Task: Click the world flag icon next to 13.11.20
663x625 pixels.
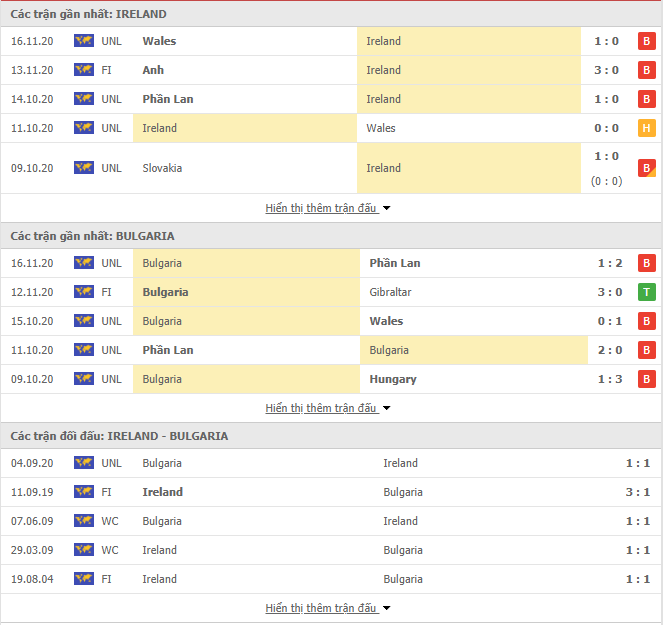Action: 84,70
